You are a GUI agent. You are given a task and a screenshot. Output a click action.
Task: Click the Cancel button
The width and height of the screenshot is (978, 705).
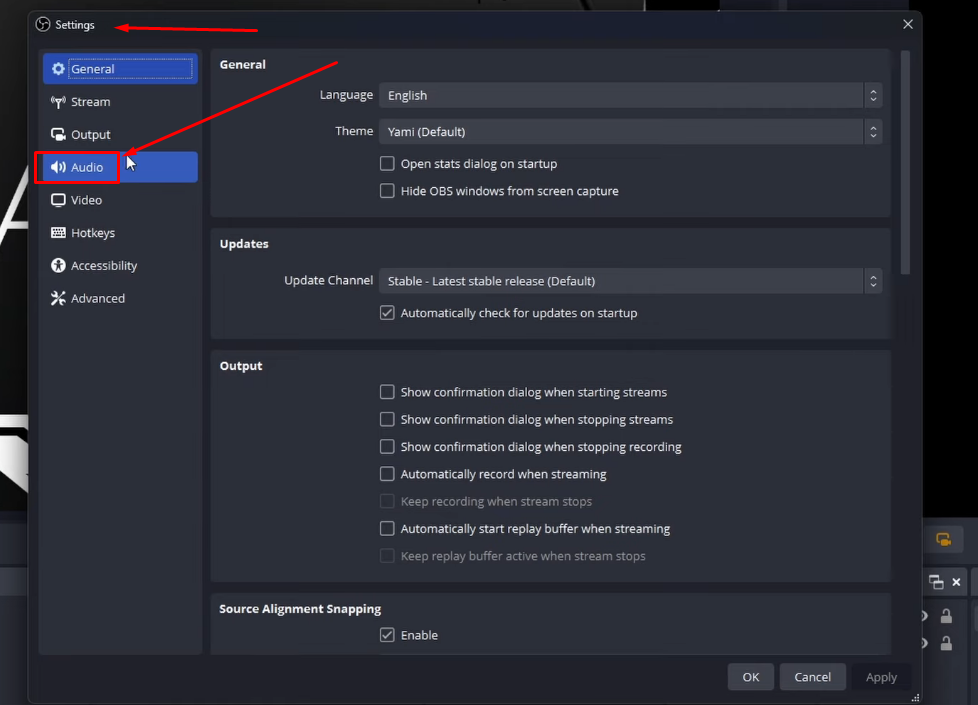coord(812,677)
